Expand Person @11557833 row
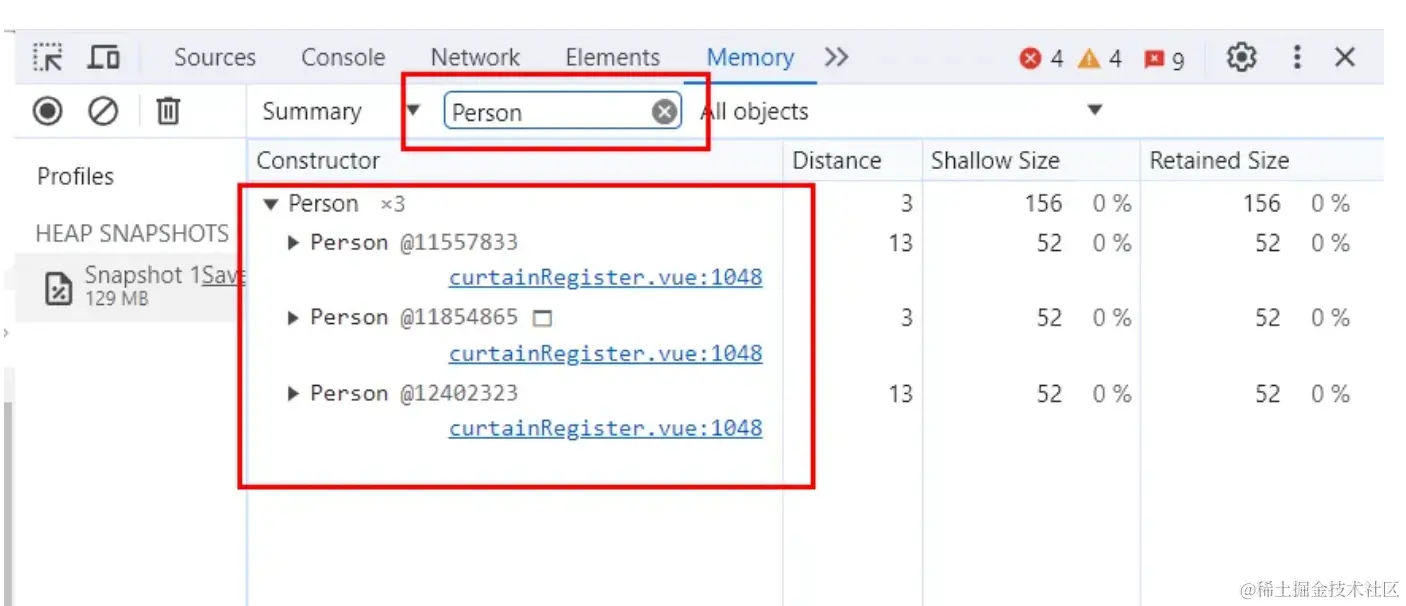The height and width of the screenshot is (606, 1406). click(x=293, y=243)
